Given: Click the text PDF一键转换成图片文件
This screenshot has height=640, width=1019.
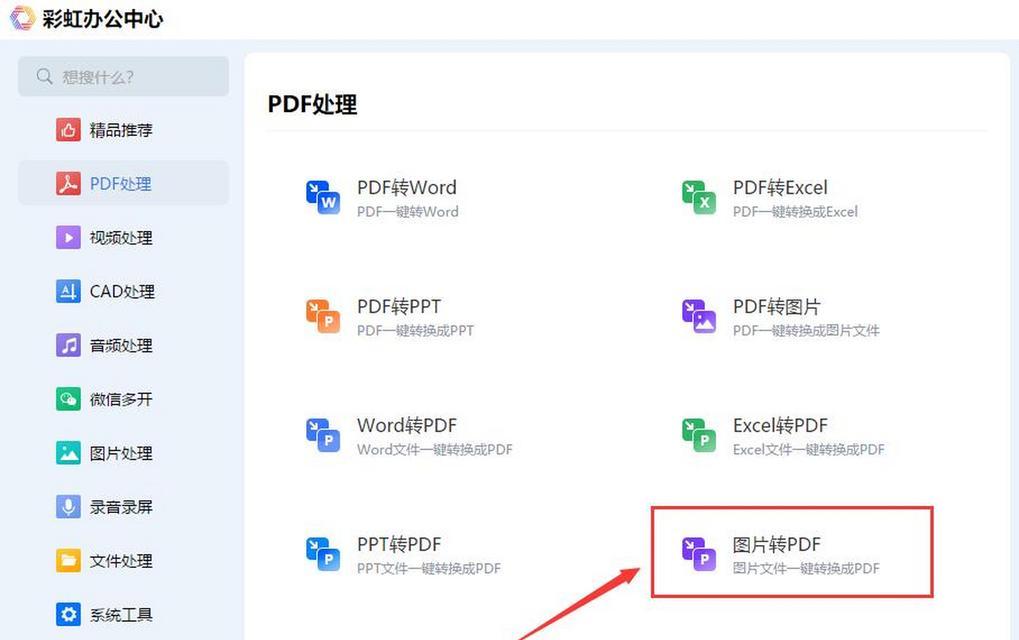Looking at the screenshot, I should pos(806,331).
